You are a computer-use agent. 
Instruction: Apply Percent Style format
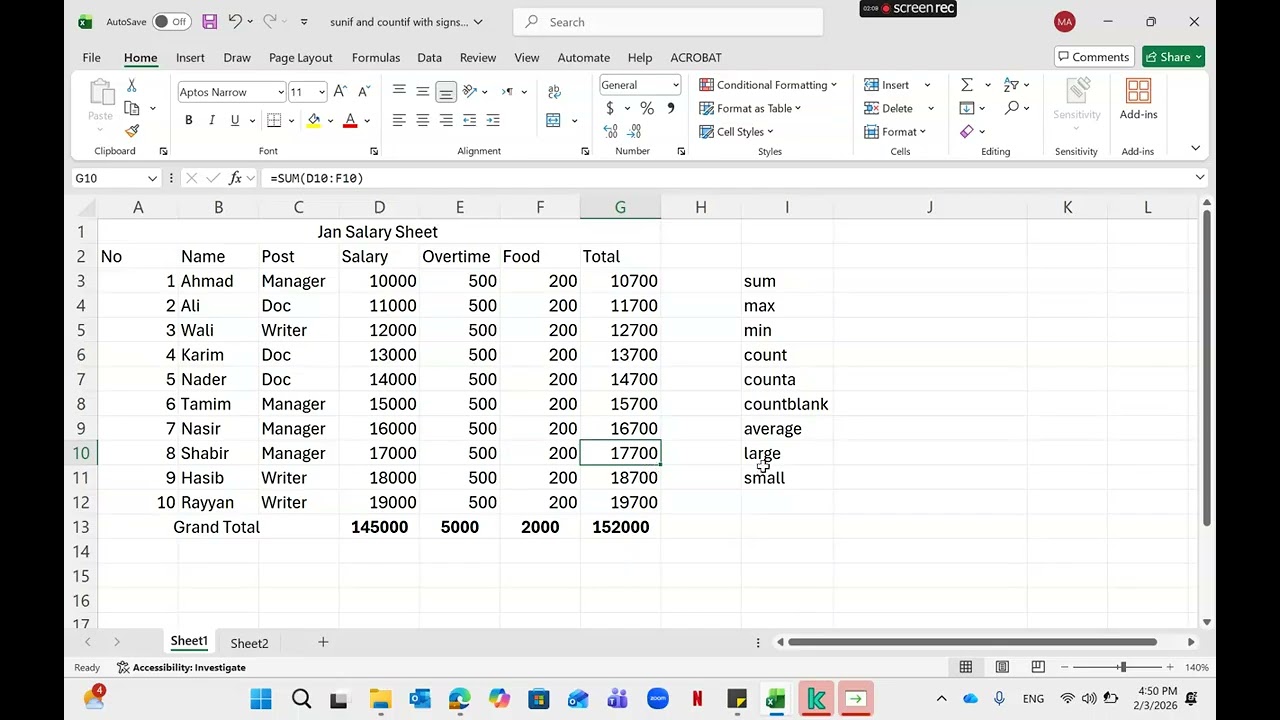click(x=647, y=108)
